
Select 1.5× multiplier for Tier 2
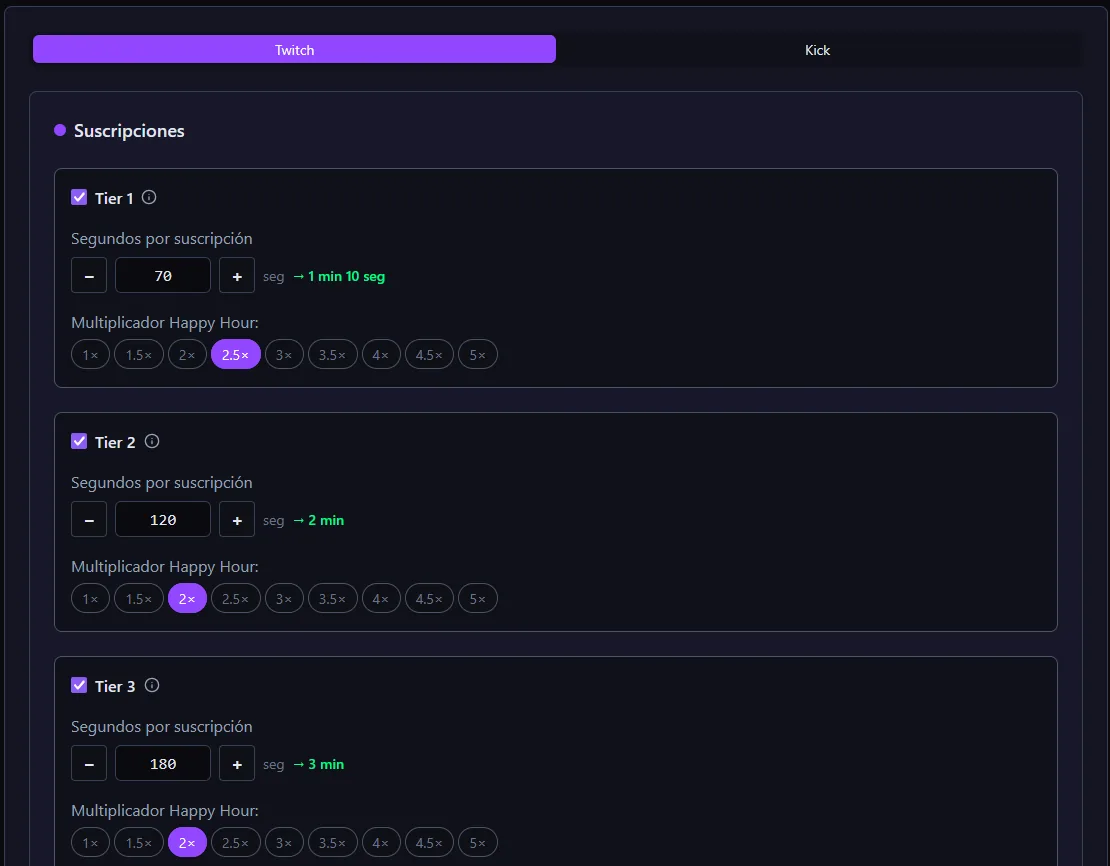[139, 599]
